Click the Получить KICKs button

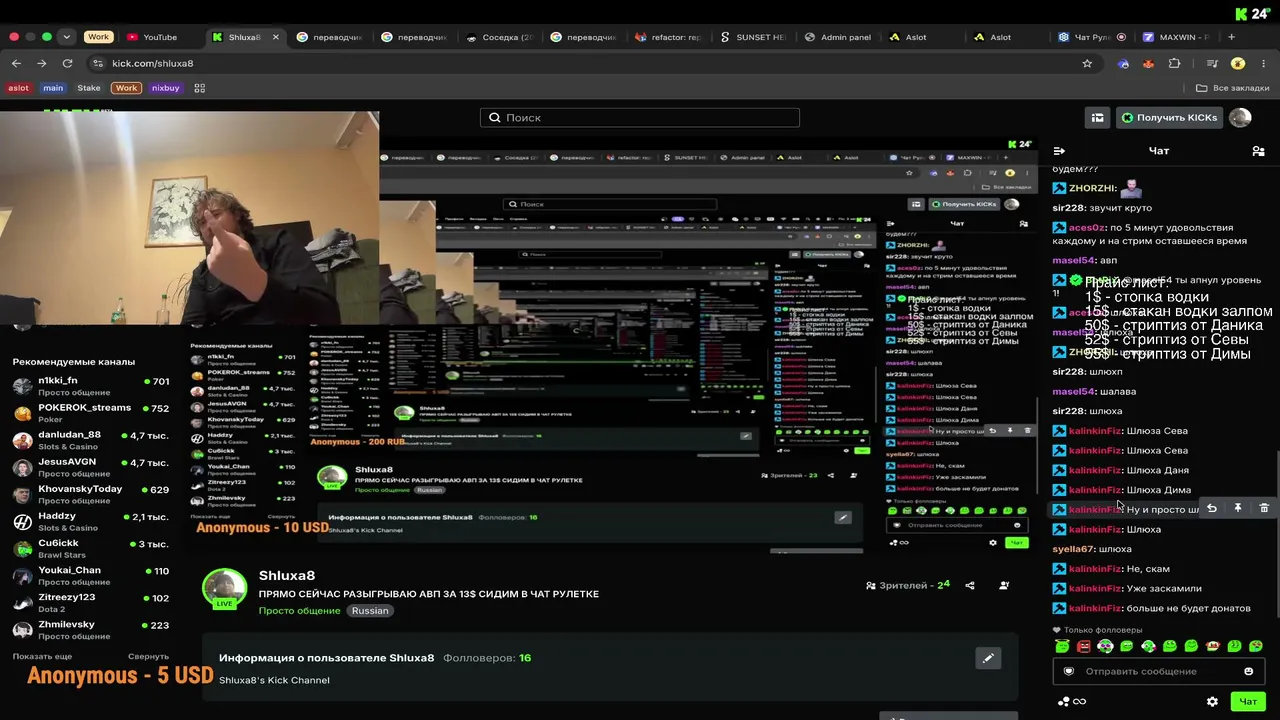[1169, 118]
